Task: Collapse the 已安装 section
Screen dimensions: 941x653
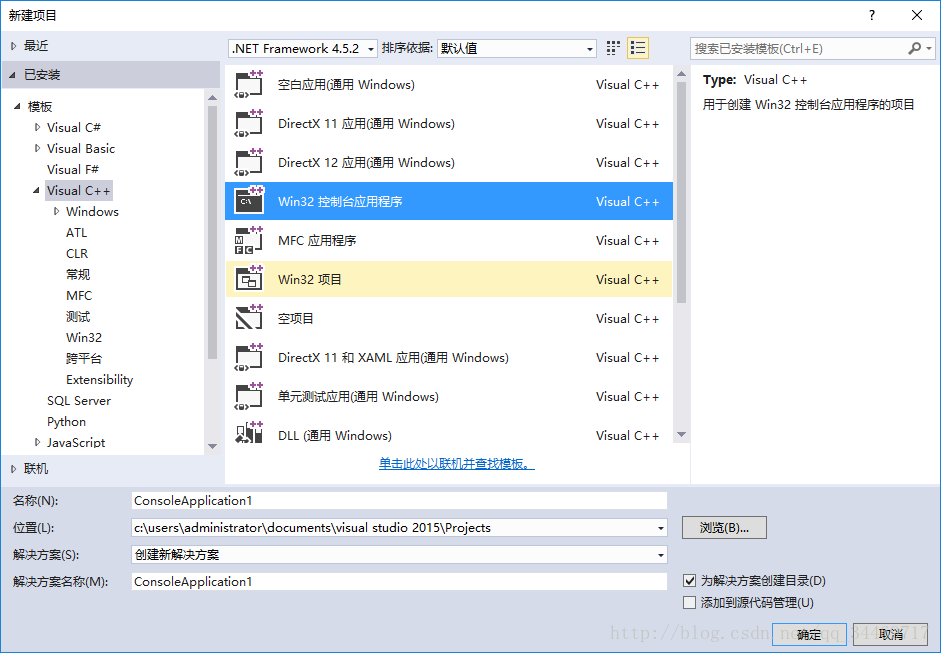Action: pyautogui.click(x=13, y=74)
